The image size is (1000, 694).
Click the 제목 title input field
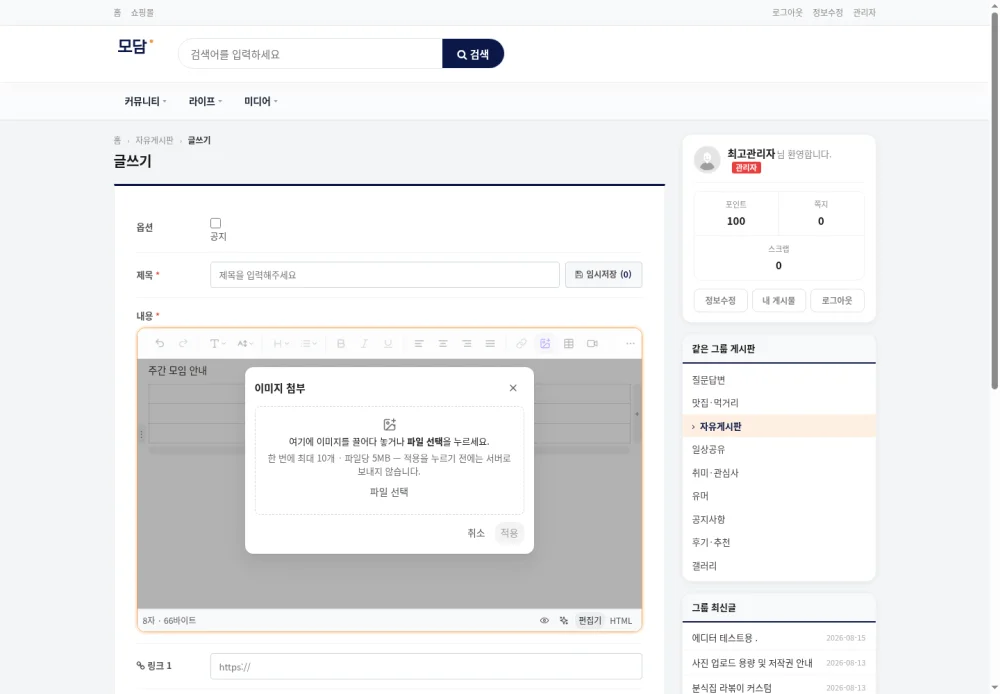[x=385, y=275]
